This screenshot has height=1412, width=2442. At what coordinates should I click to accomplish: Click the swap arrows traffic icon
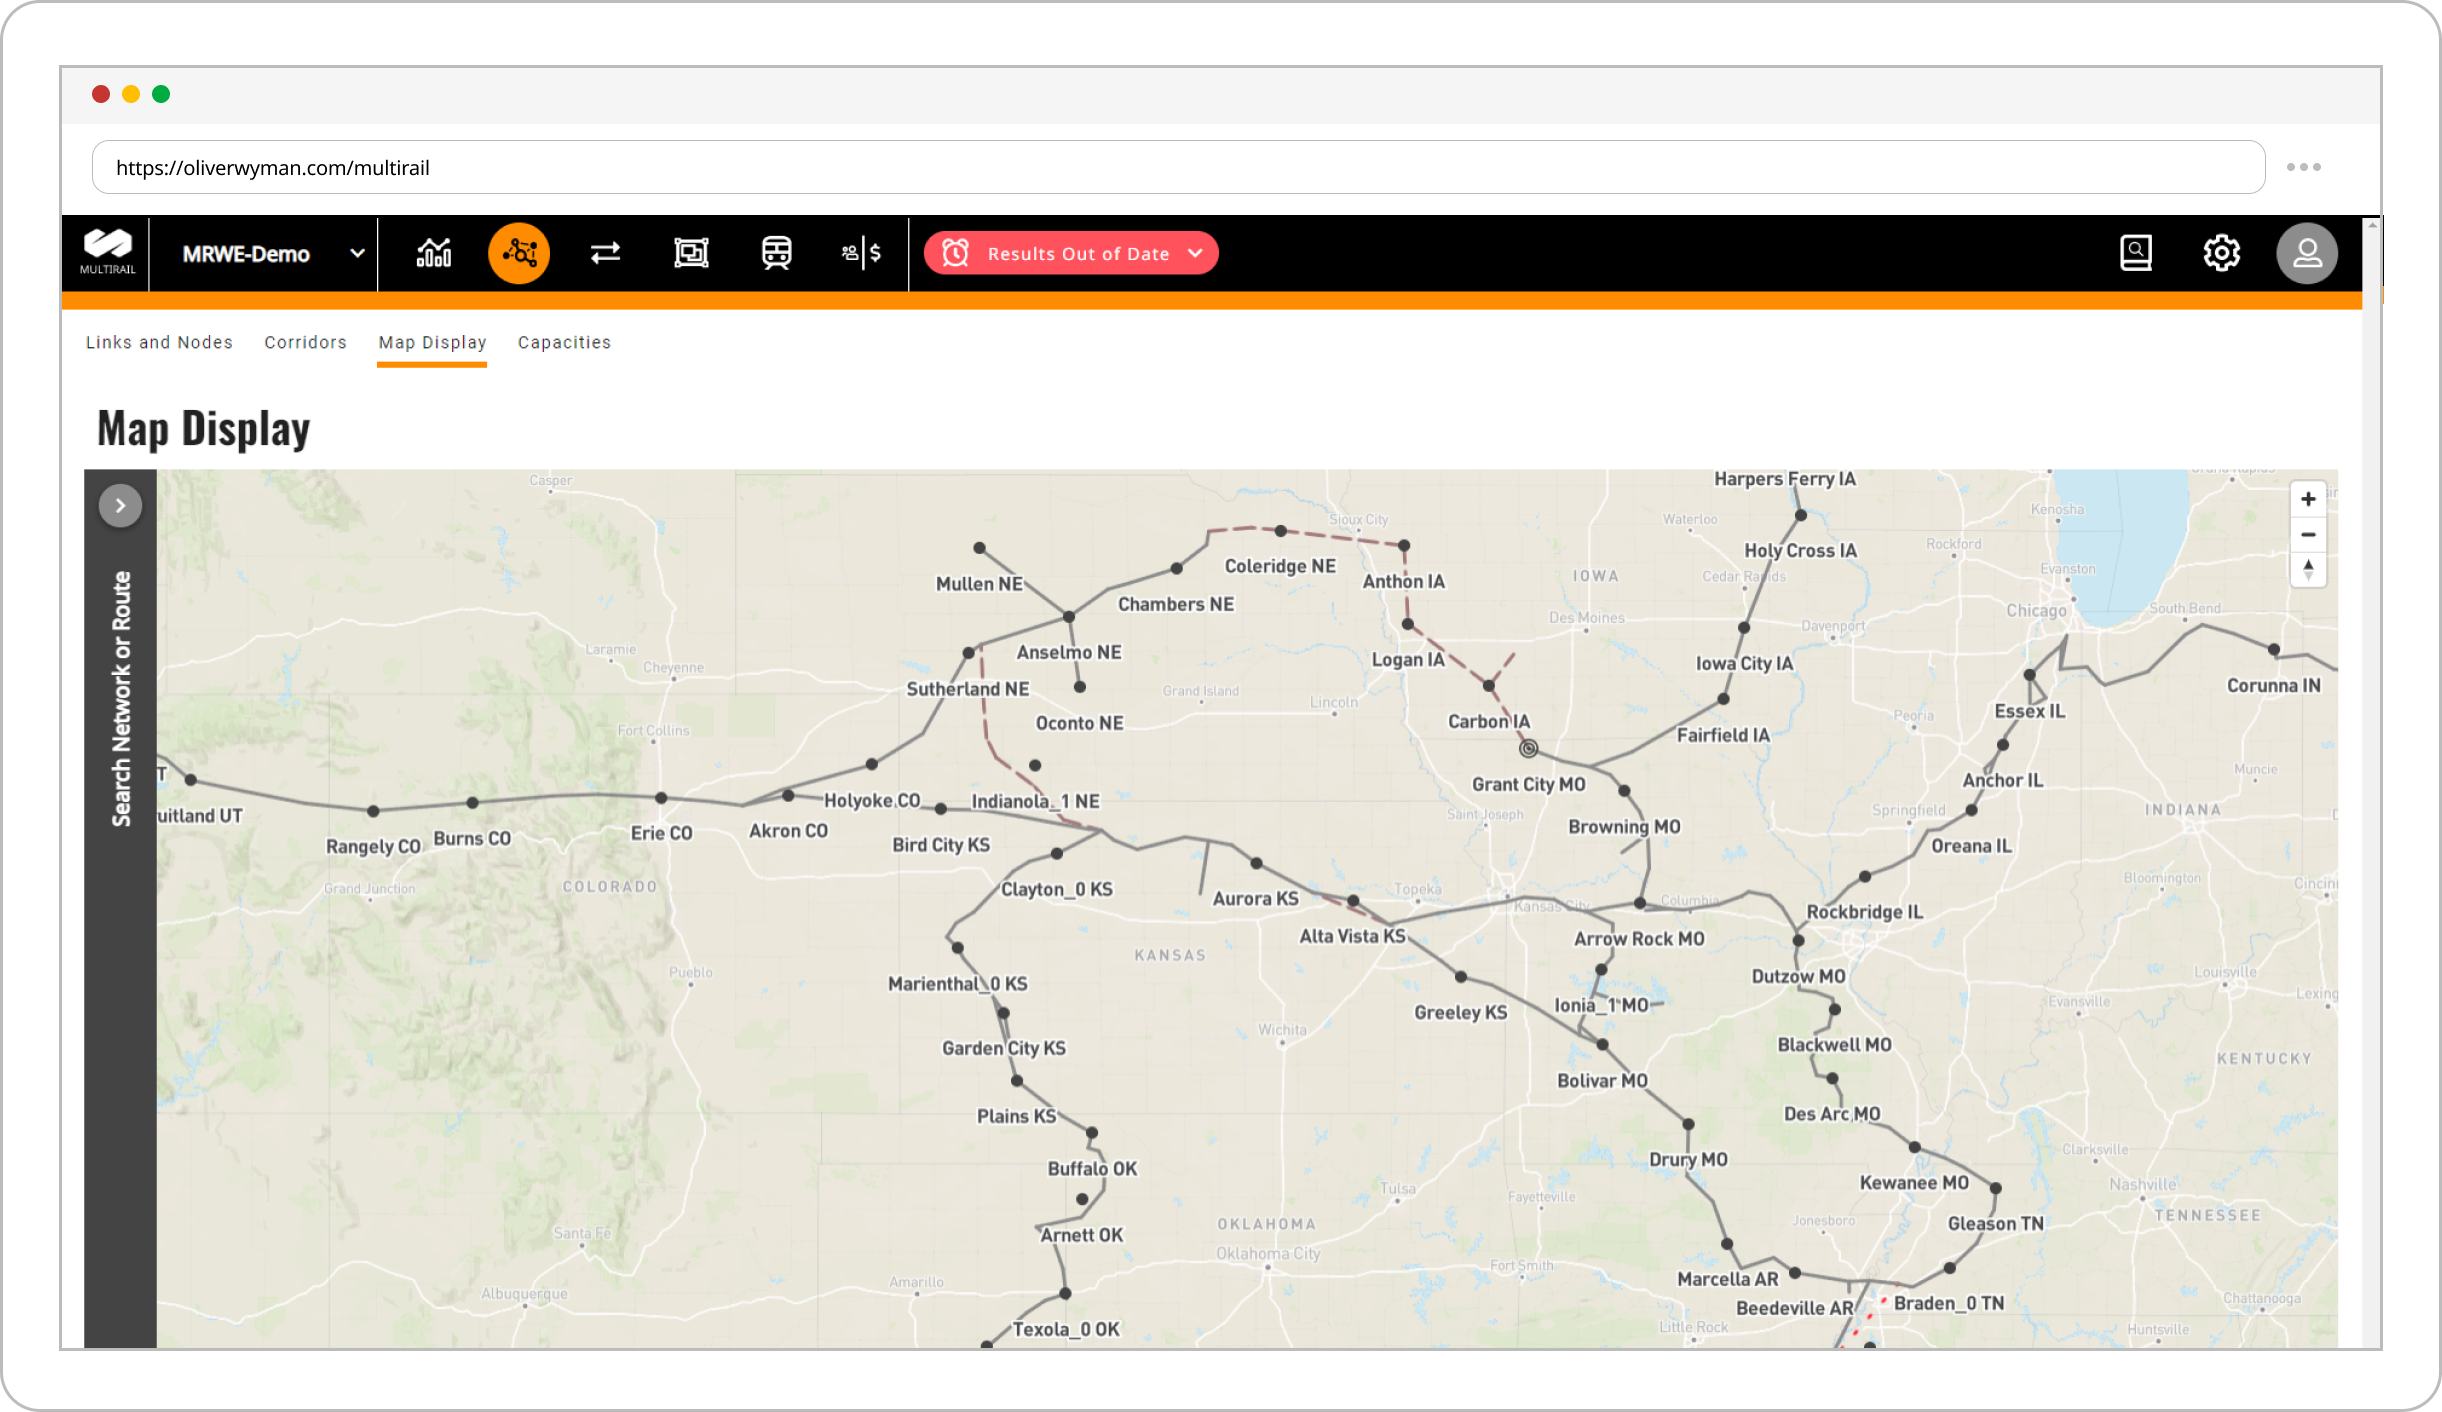(605, 253)
